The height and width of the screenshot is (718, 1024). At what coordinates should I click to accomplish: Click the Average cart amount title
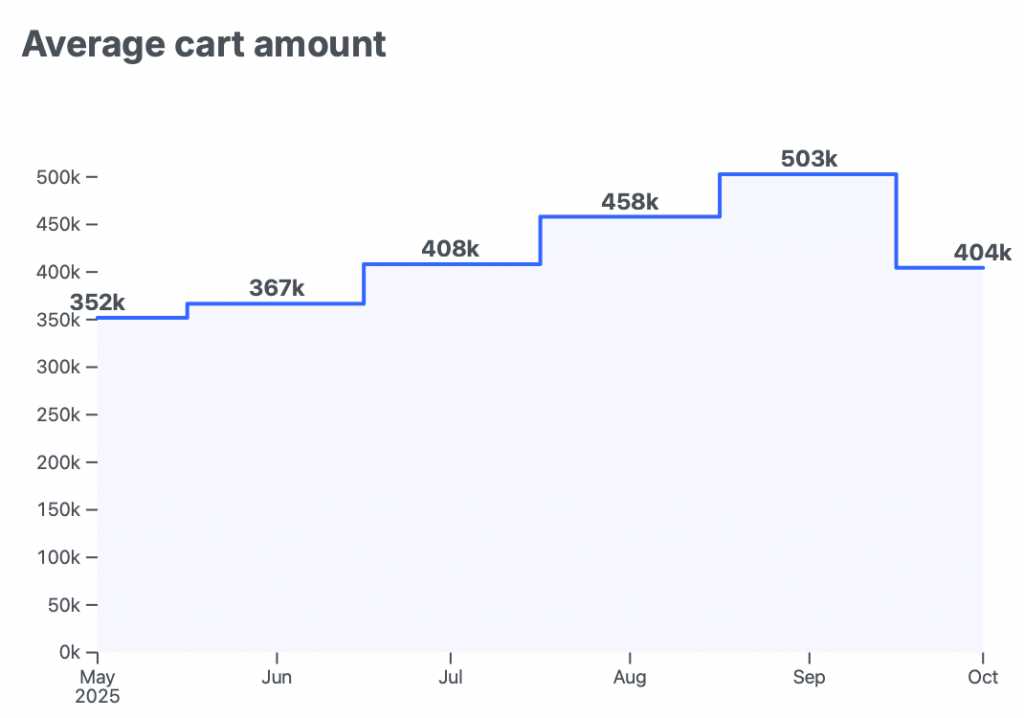pos(204,45)
